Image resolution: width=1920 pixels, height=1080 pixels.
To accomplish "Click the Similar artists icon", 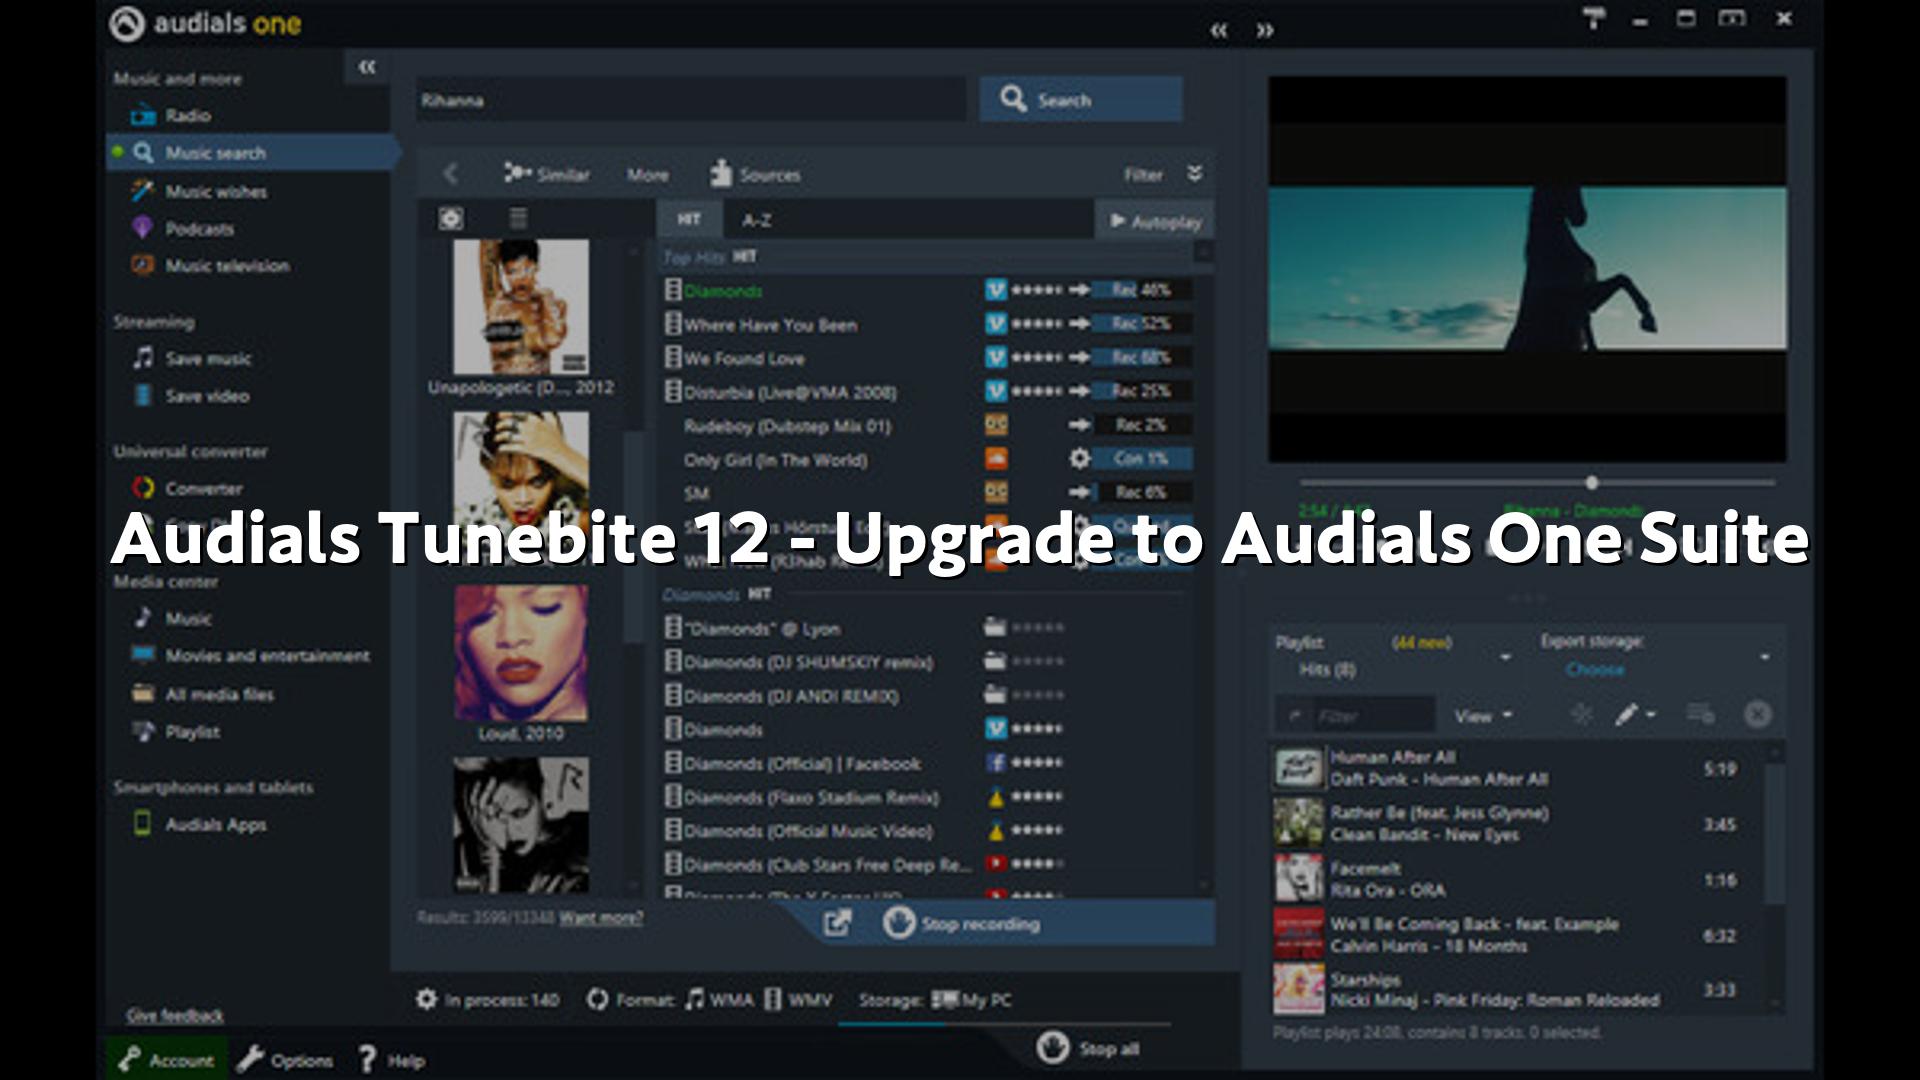I will [x=517, y=173].
